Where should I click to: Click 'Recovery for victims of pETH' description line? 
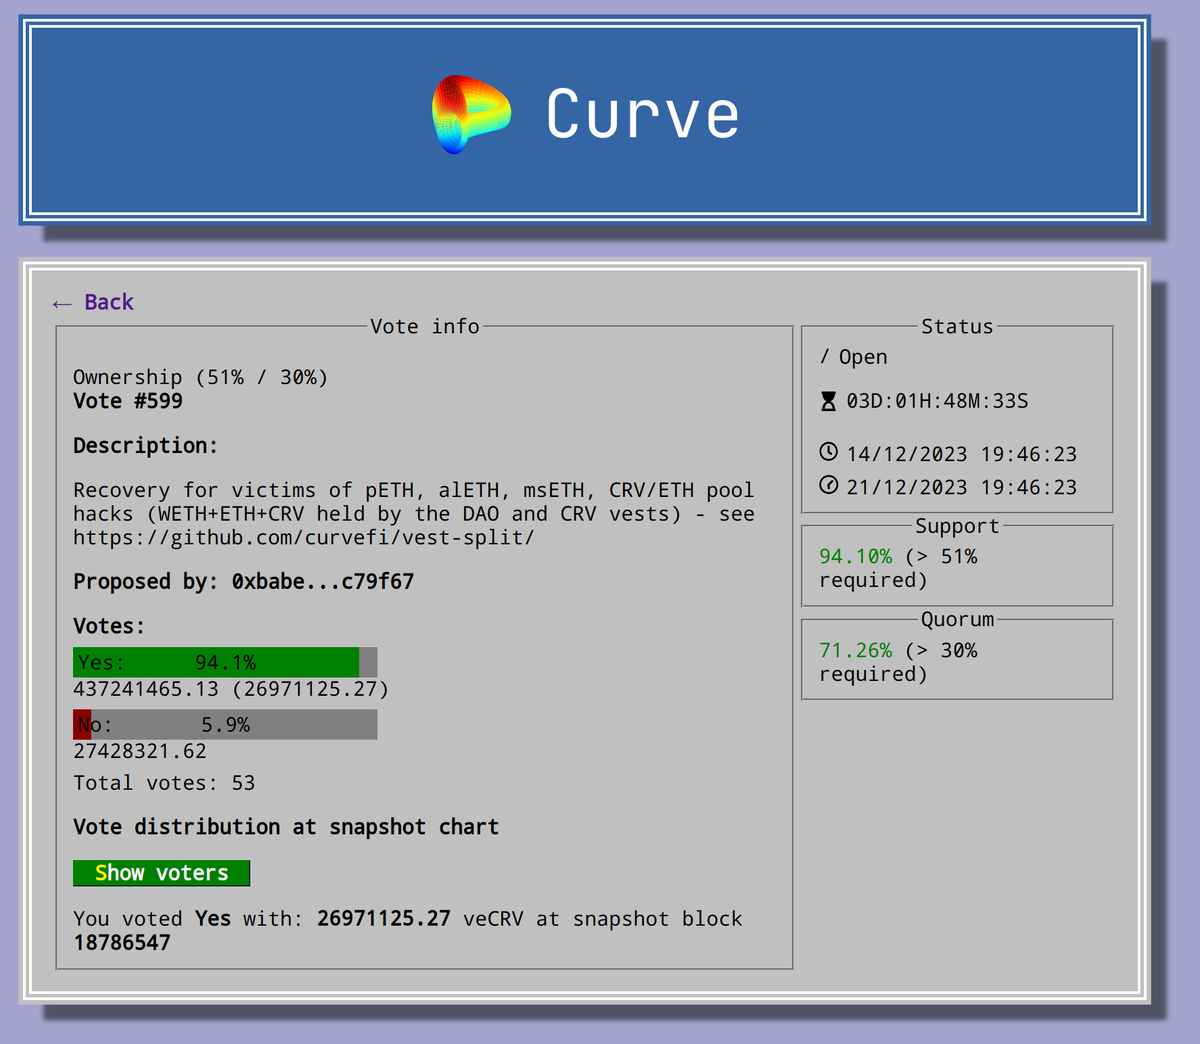tap(413, 490)
